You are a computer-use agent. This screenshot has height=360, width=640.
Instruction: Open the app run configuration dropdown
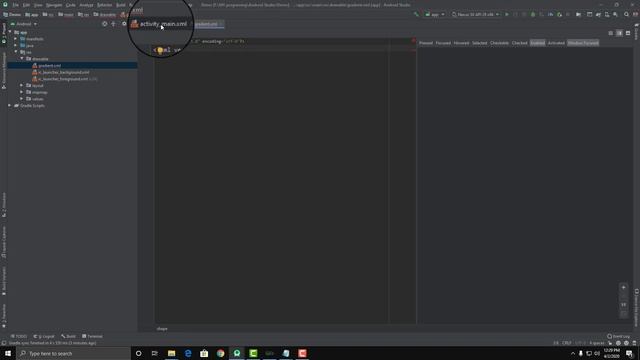point(435,14)
